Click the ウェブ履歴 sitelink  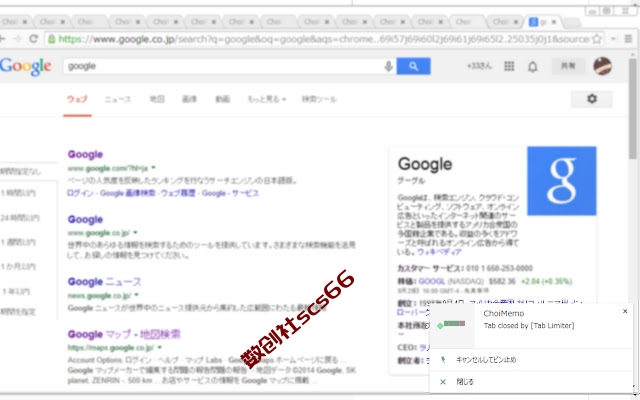179,193
